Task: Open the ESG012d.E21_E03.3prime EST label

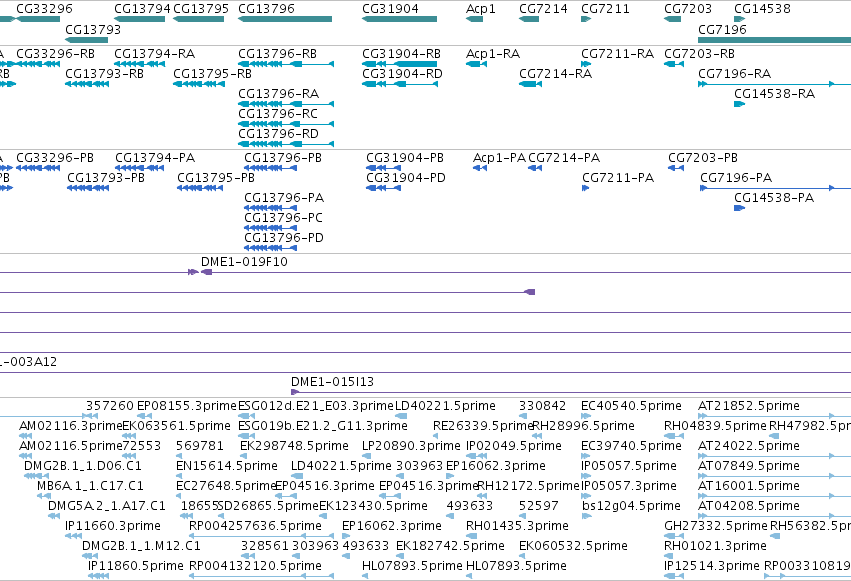Action: (x=316, y=406)
